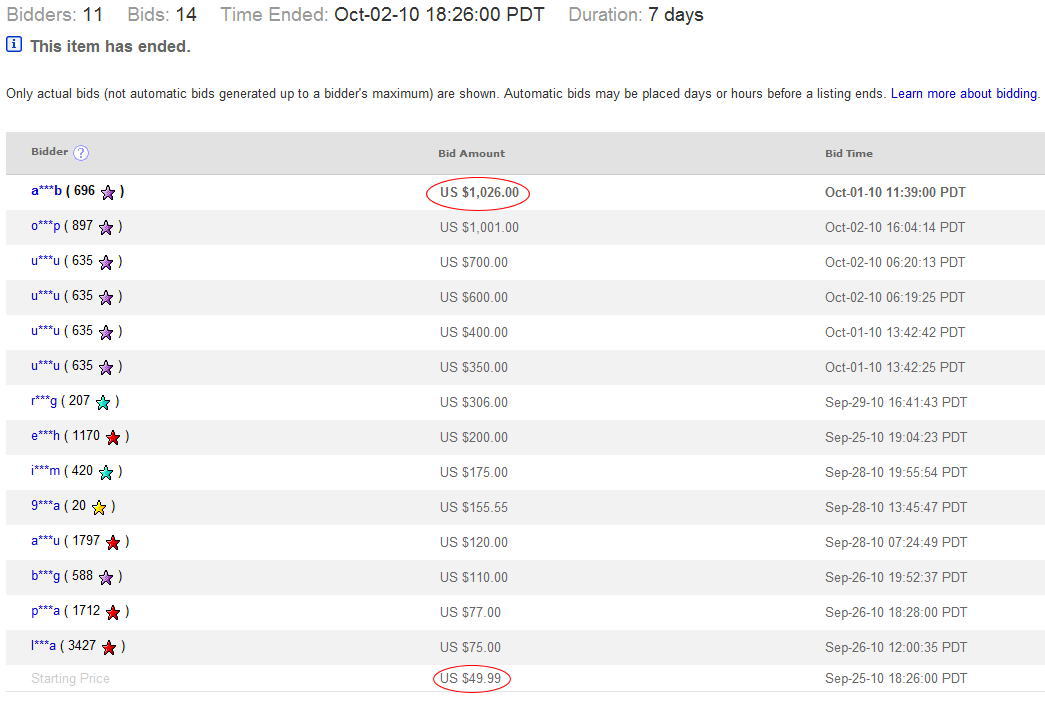
Task: Open winning bidder a***b's profile link
Action: tap(46, 191)
